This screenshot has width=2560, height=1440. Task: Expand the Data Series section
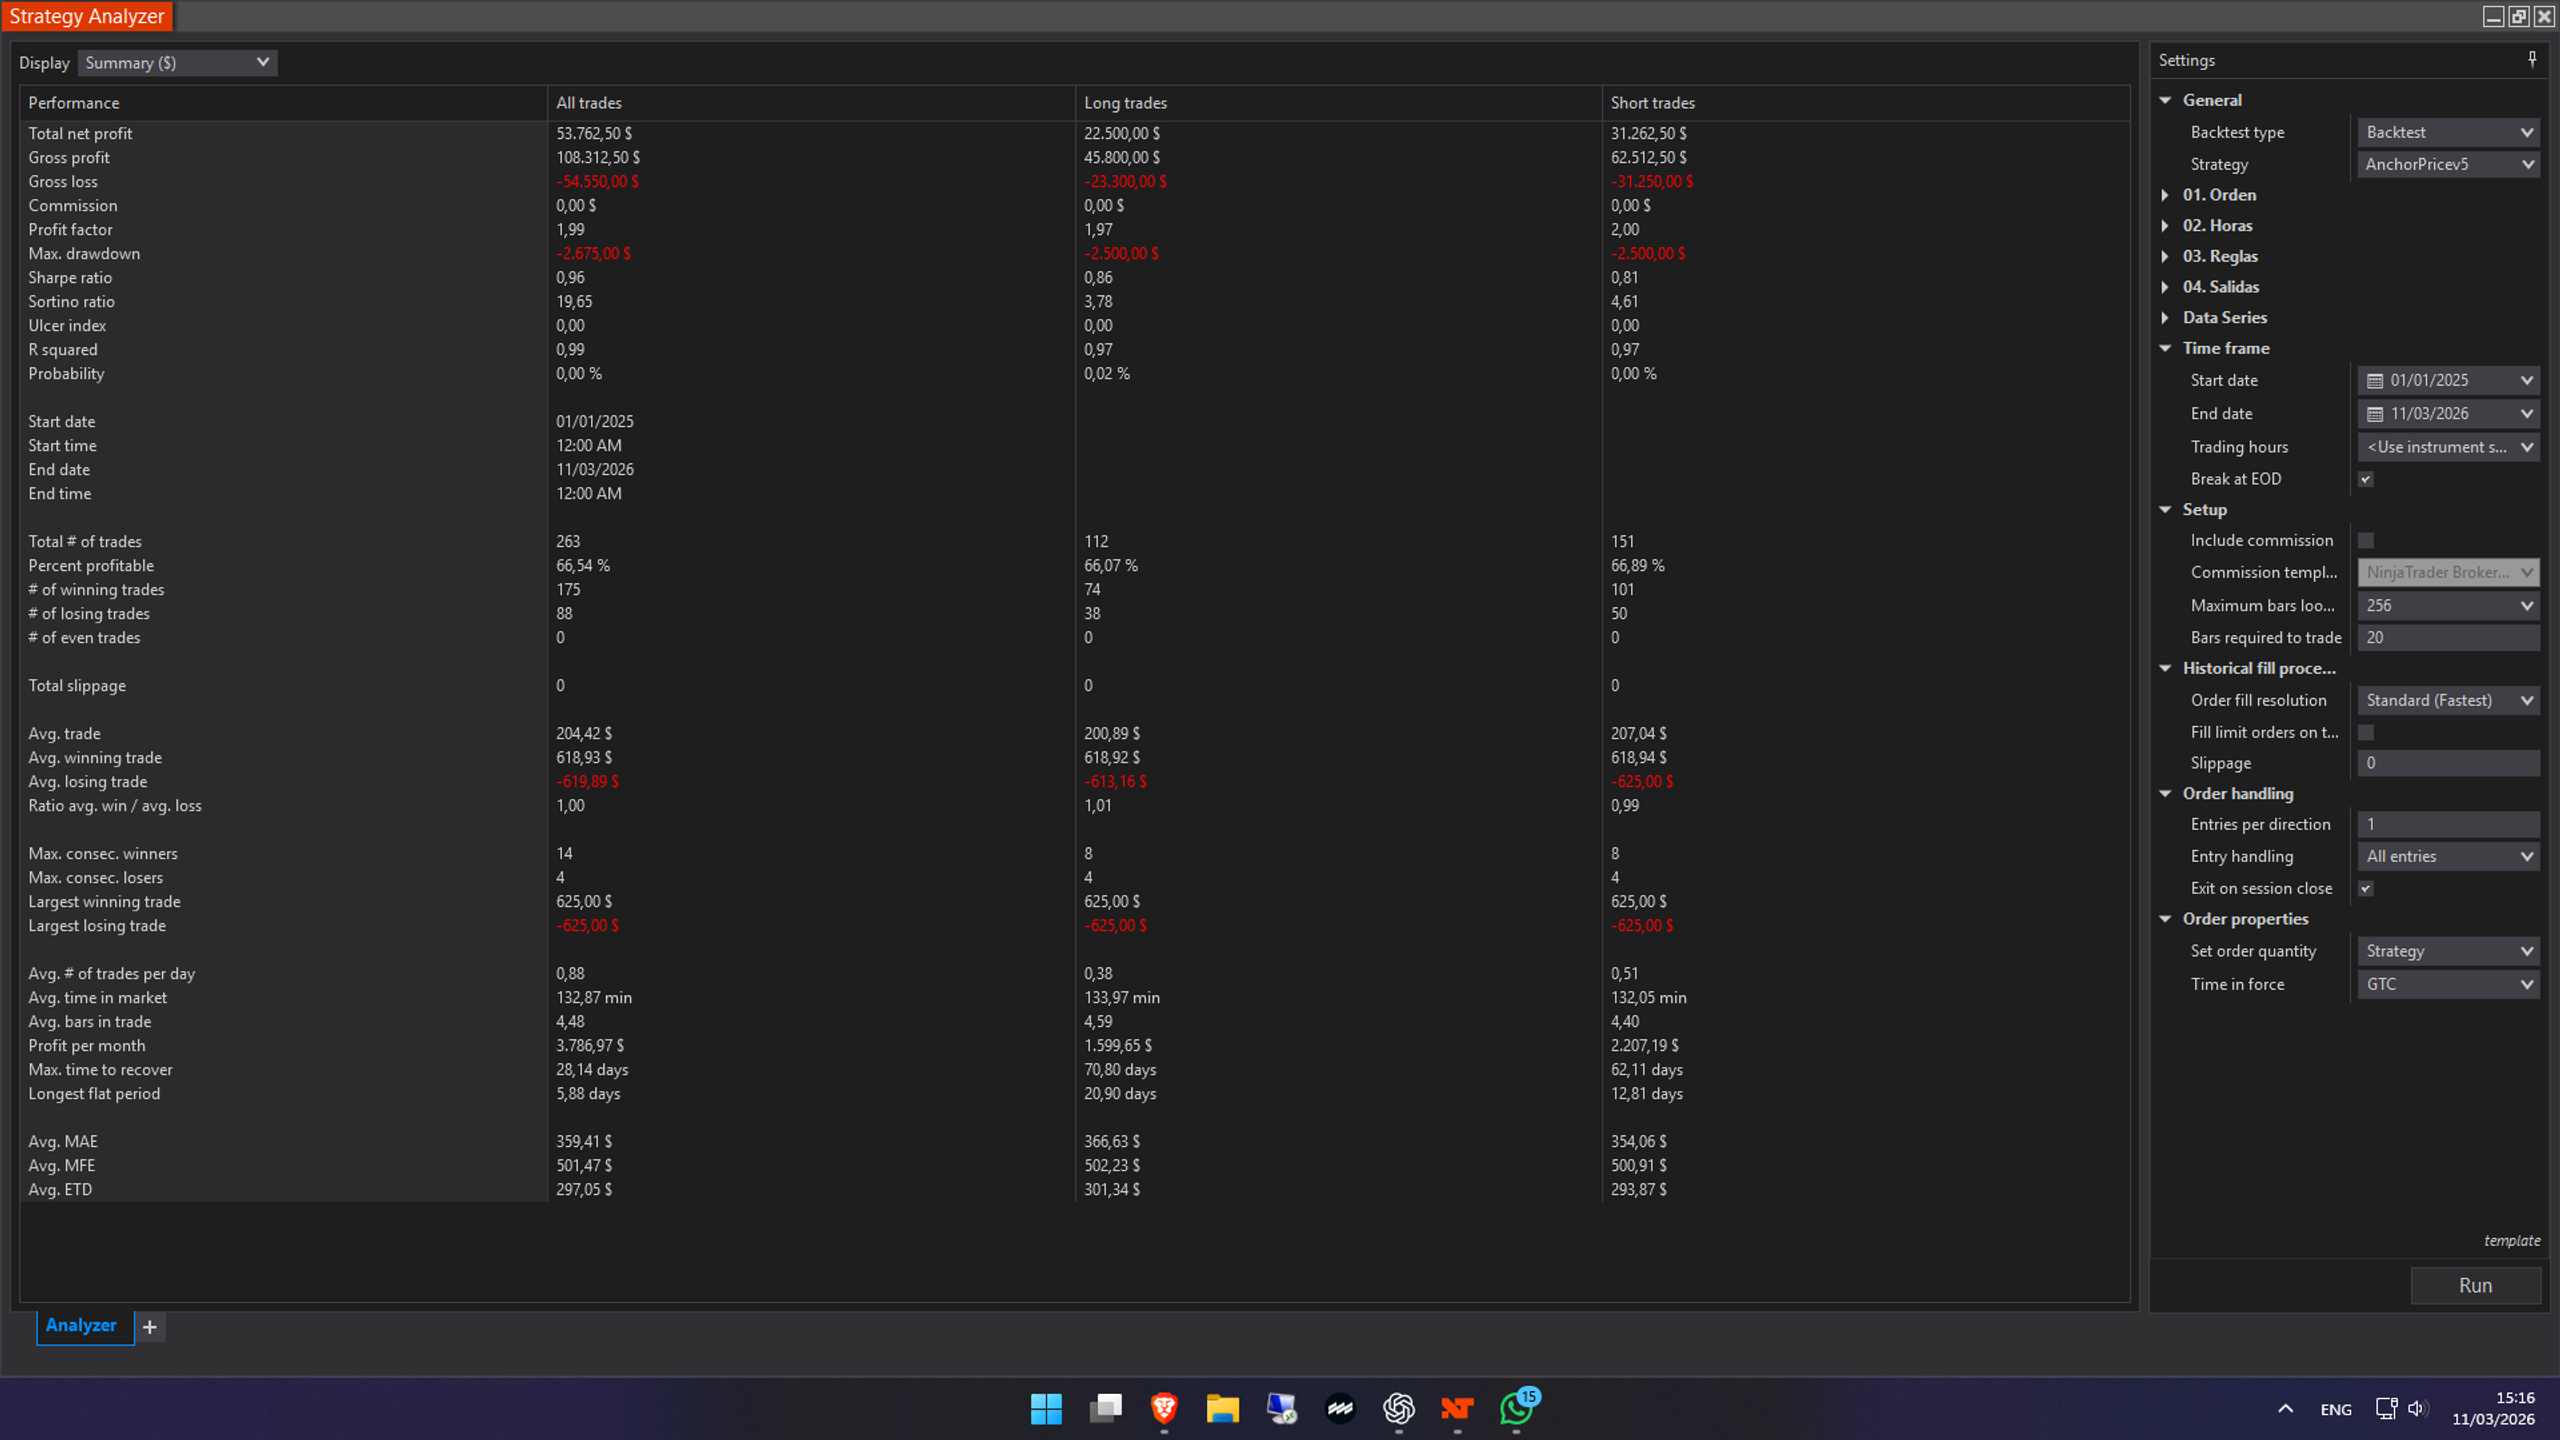pyautogui.click(x=2166, y=318)
